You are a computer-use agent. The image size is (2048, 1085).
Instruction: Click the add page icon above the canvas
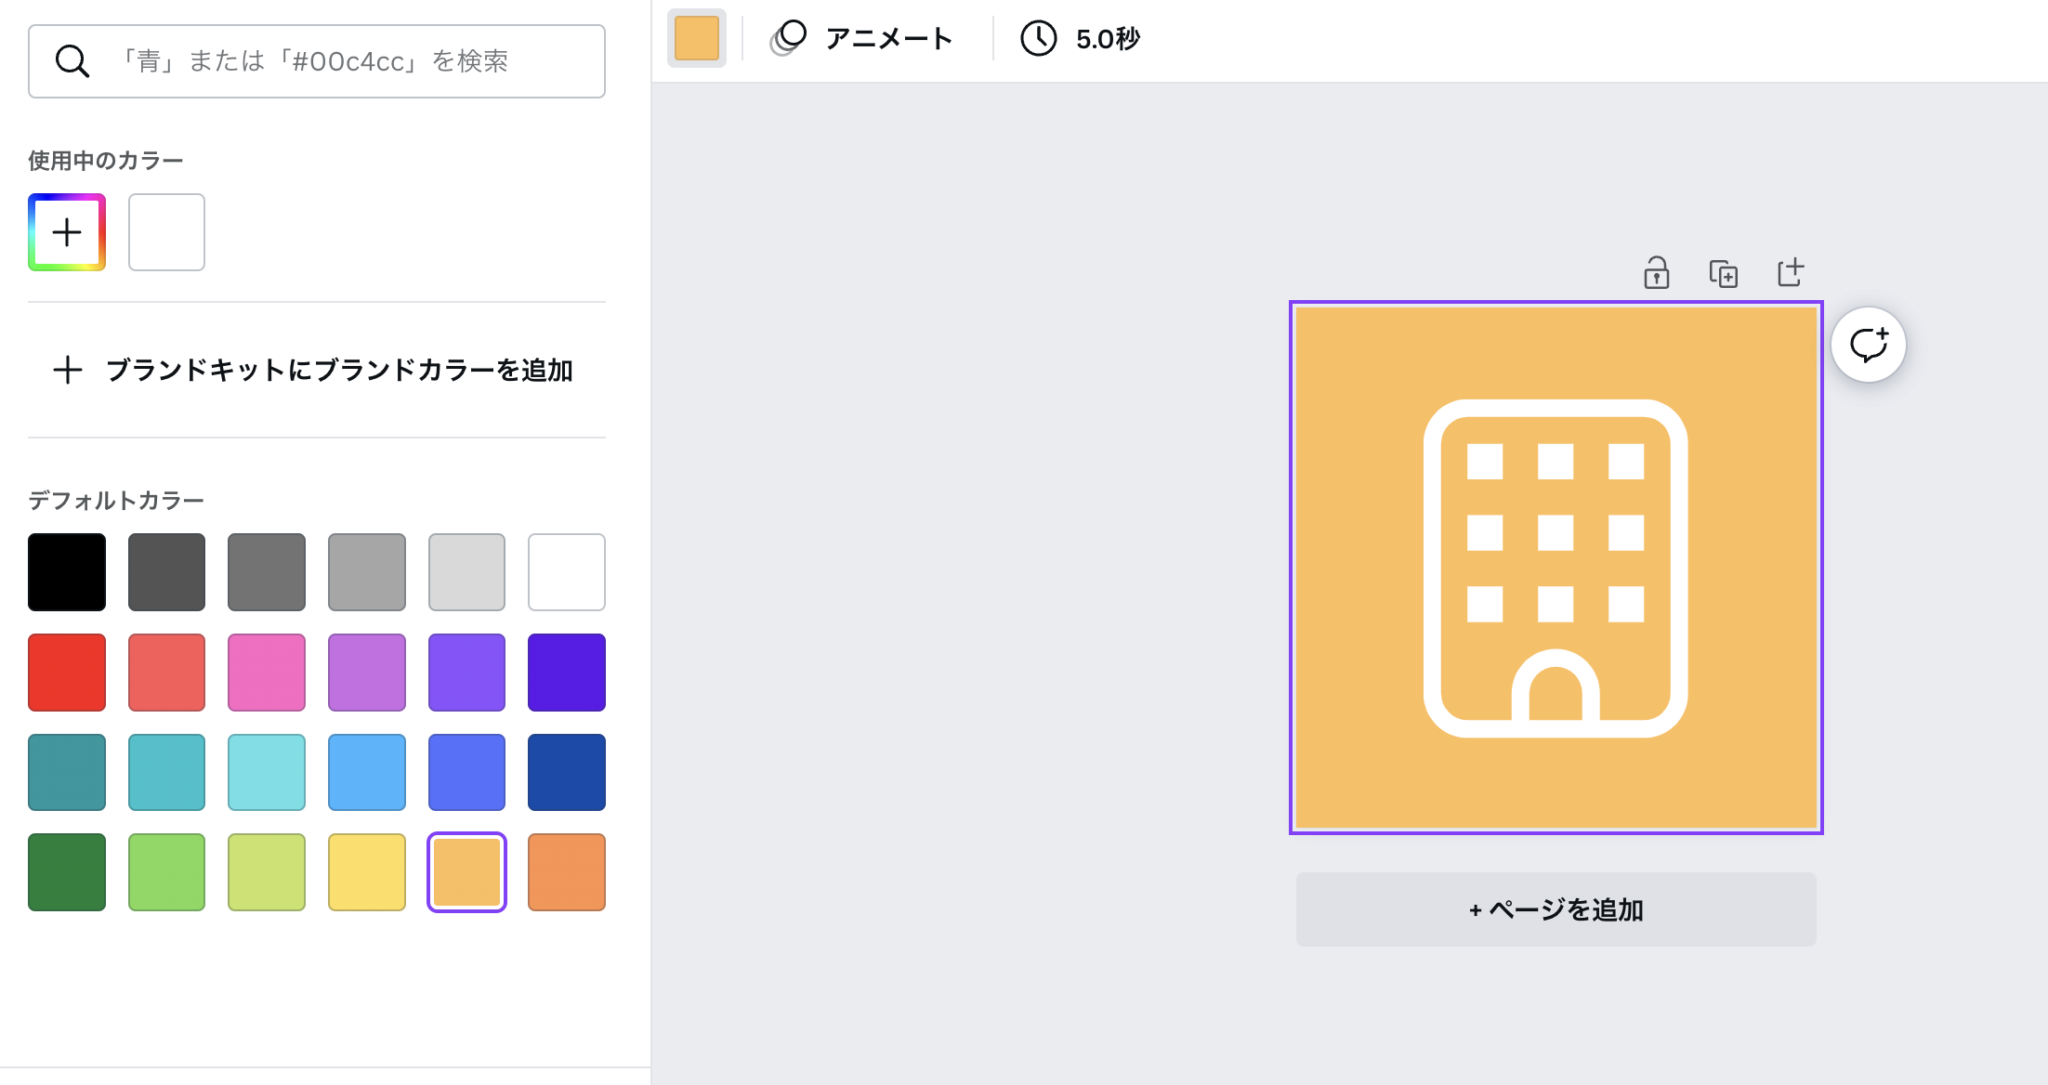coord(1792,271)
